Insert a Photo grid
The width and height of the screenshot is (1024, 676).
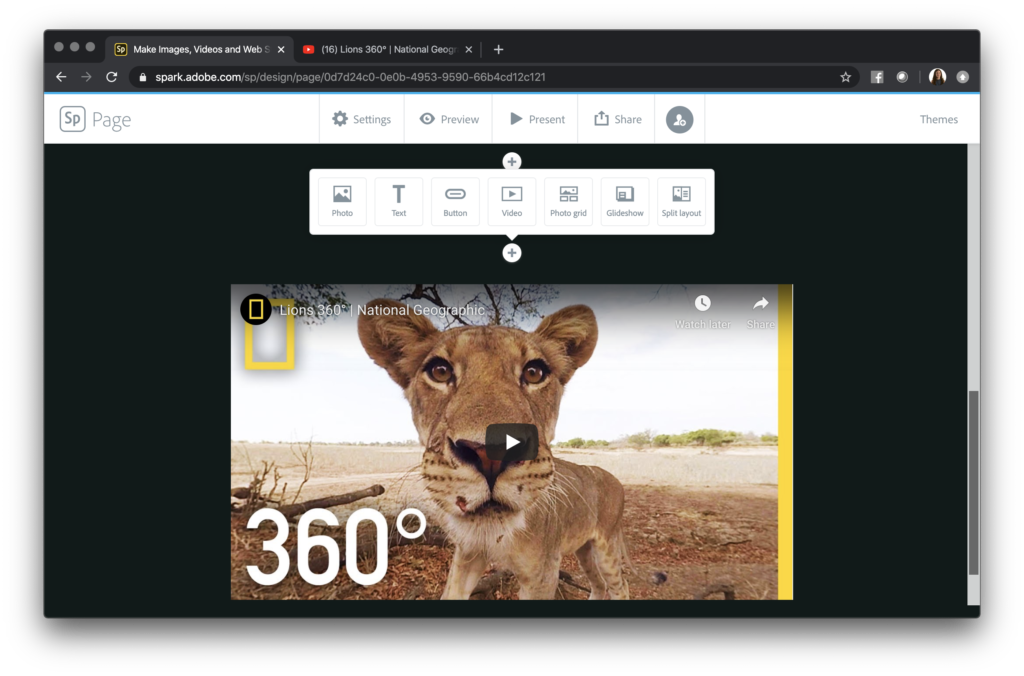click(x=568, y=201)
